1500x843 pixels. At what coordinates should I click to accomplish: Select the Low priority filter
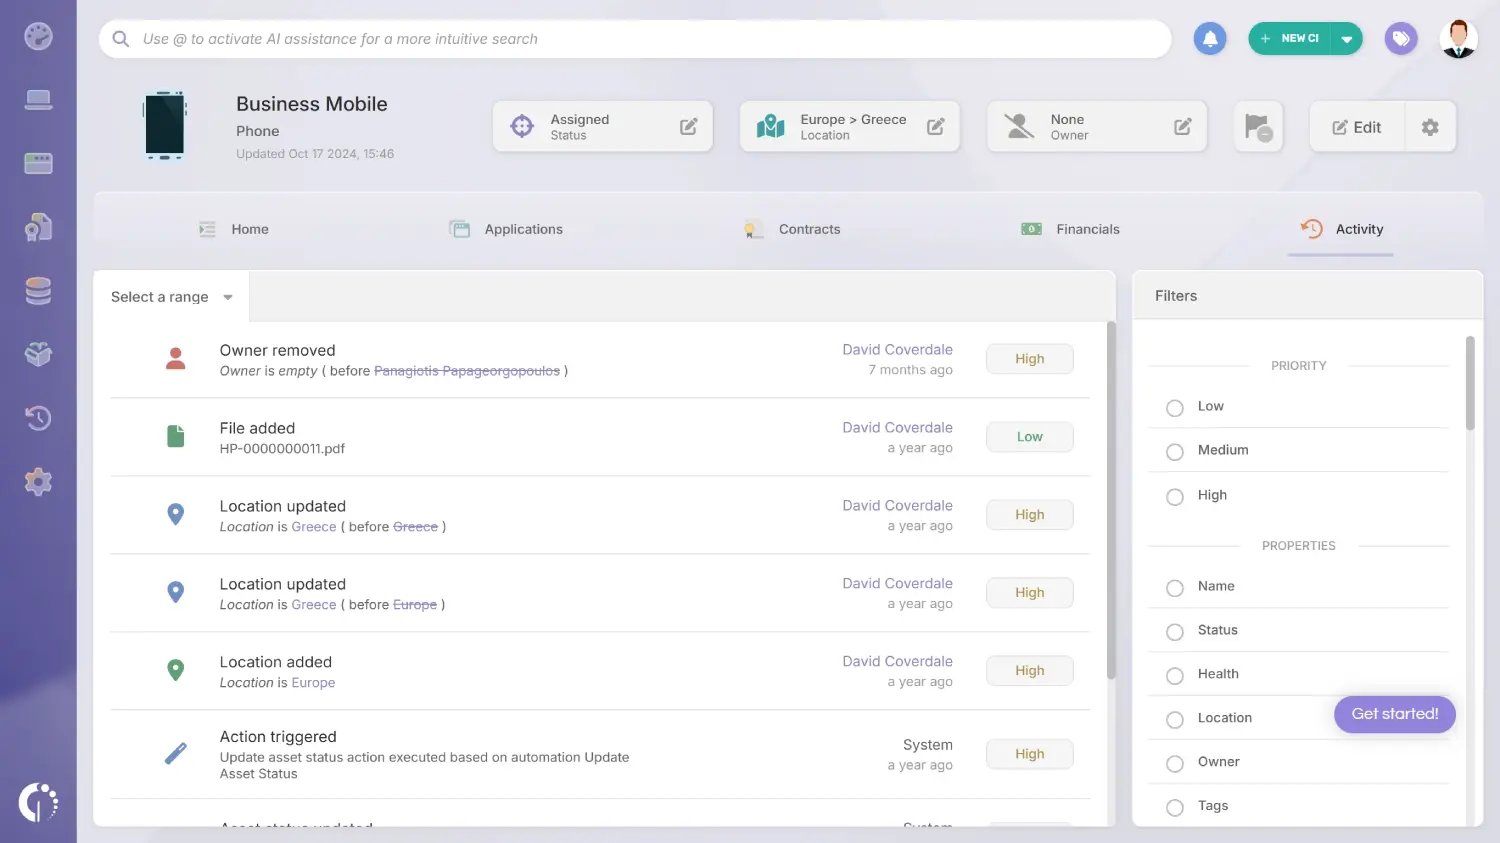pos(1175,408)
